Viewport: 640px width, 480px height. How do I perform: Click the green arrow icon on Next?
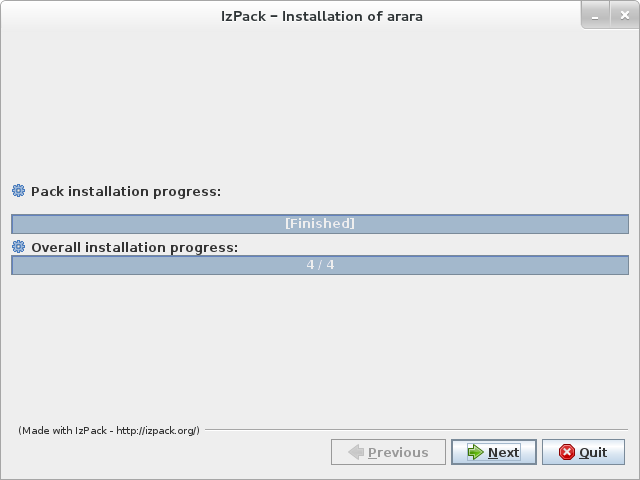tap(475, 452)
